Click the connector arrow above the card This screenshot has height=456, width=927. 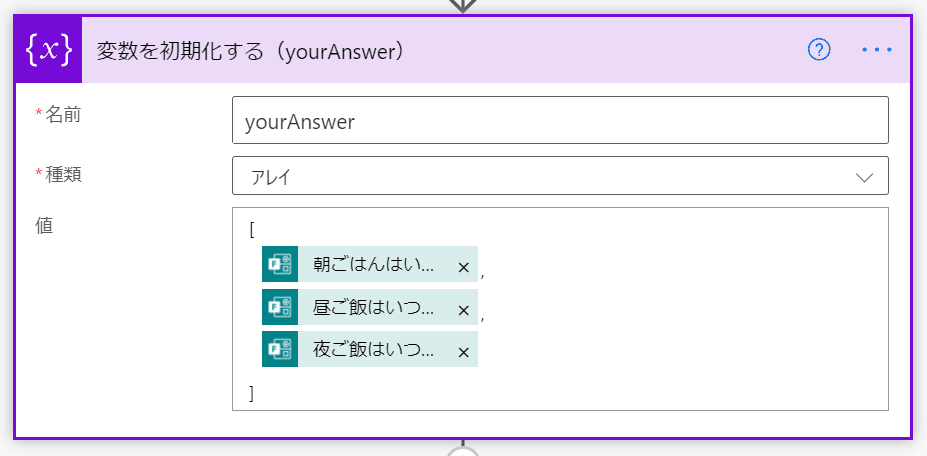pyautogui.click(x=462, y=5)
